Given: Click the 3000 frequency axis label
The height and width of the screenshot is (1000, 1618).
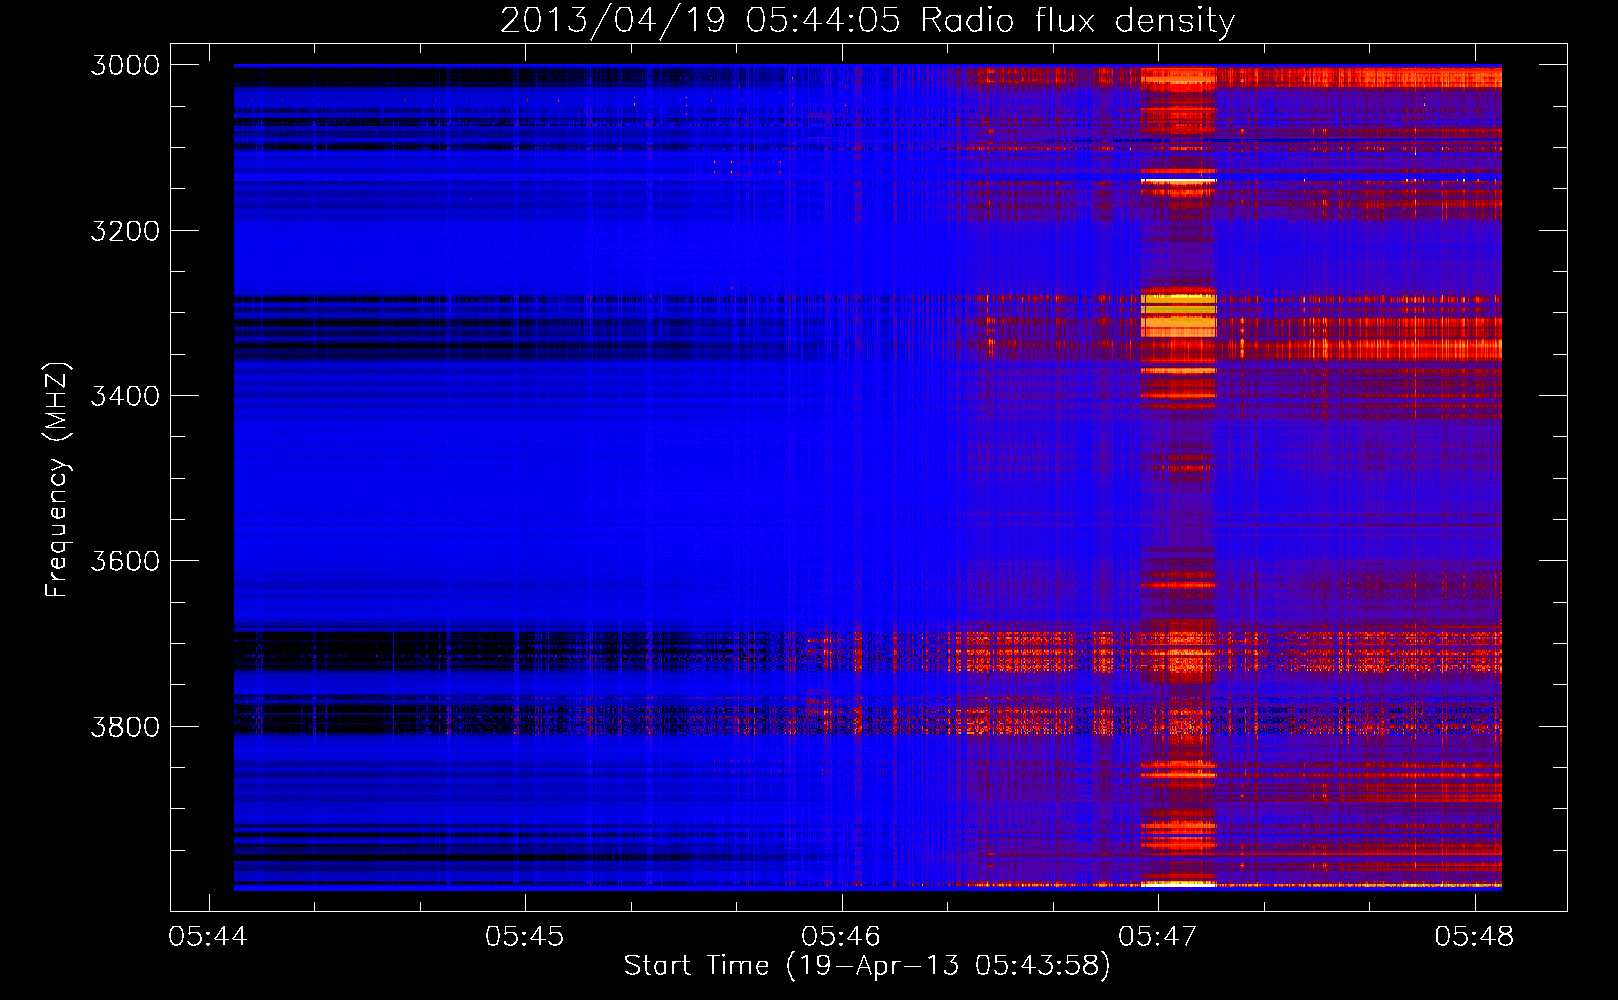Looking at the screenshot, I should pos(125,65).
